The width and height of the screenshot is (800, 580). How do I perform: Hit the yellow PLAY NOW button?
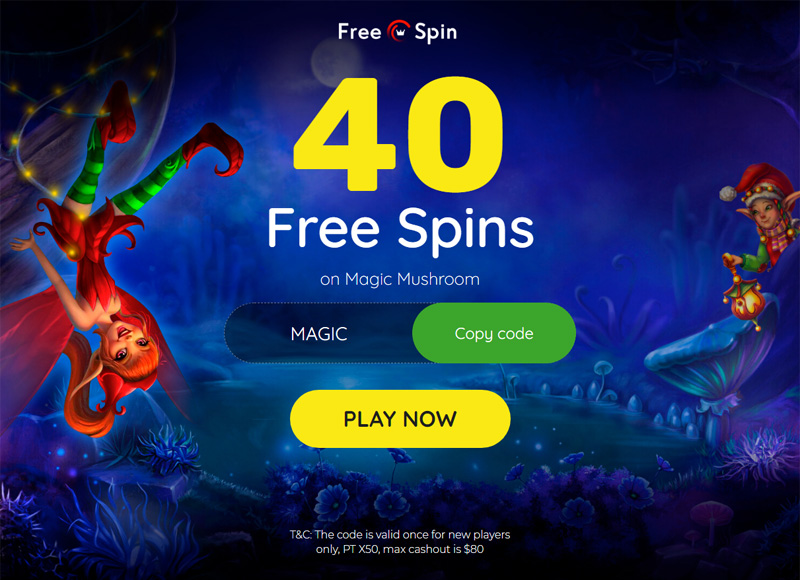[400, 419]
